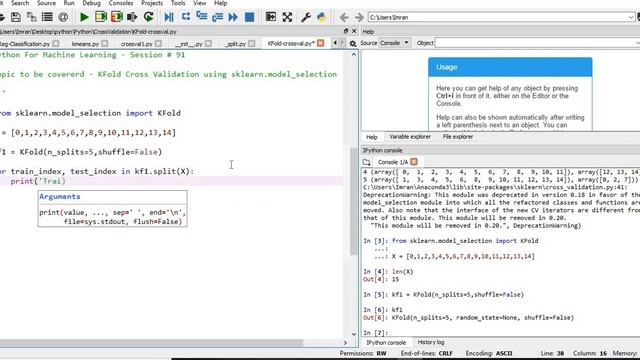Start debugging with the Debug file icon

pyautogui.click(x=169, y=17)
